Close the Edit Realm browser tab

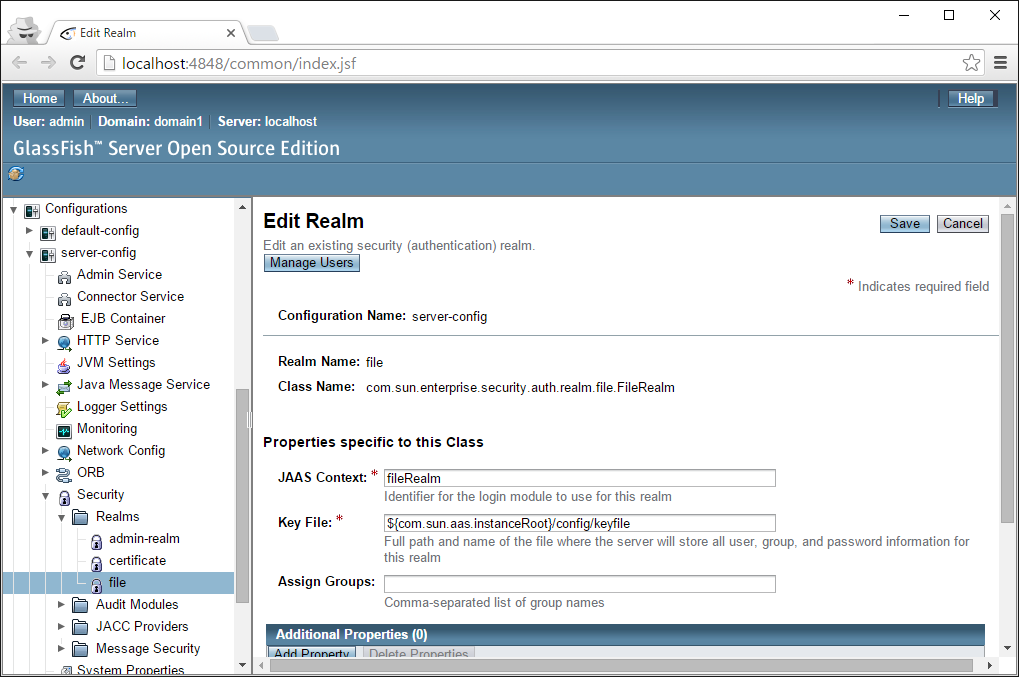(x=231, y=32)
